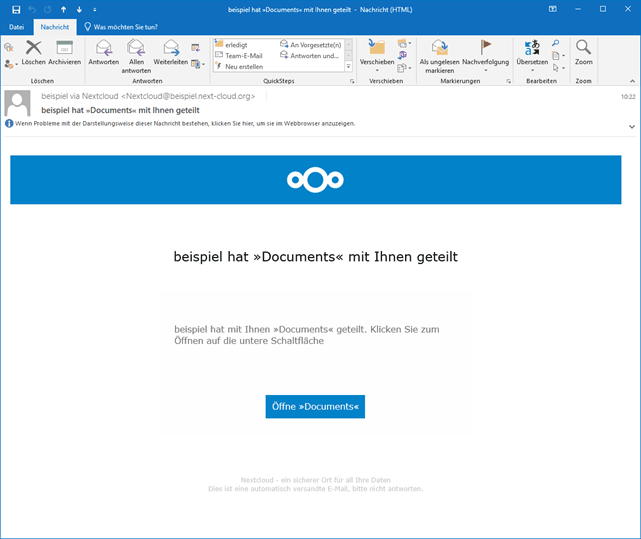This screenshot has width=641, height=539.
Task: Maximize the message window
Action: point(603,9)
